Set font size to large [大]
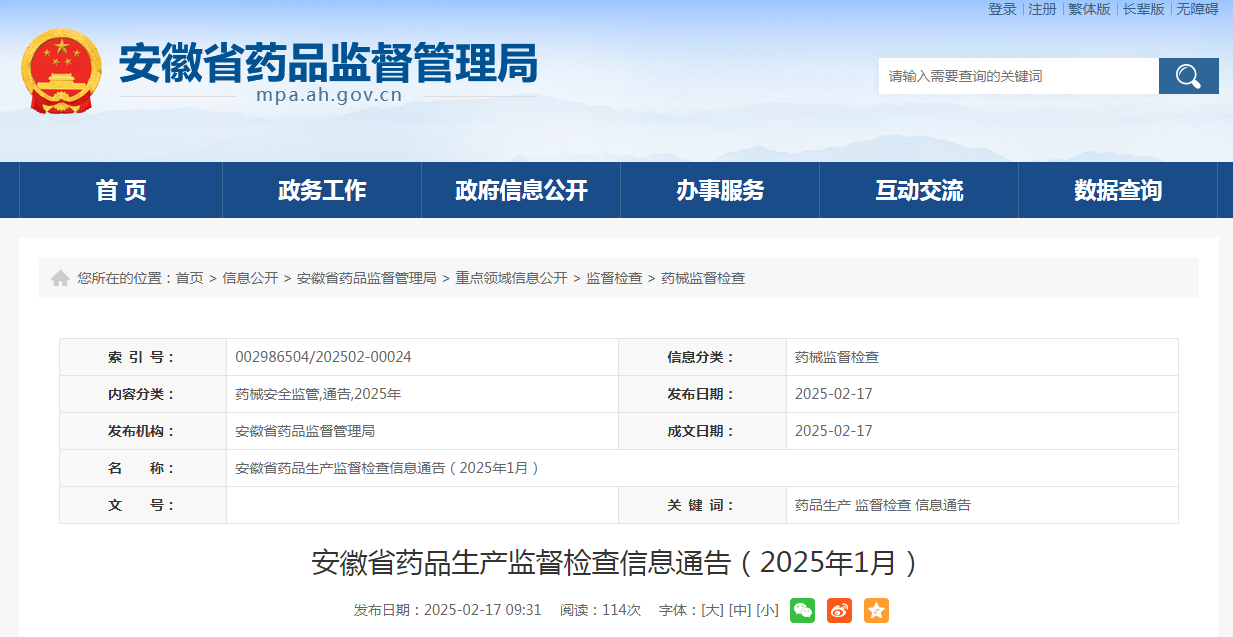Viewport: 1233px width, 637px height. [712, 610]
